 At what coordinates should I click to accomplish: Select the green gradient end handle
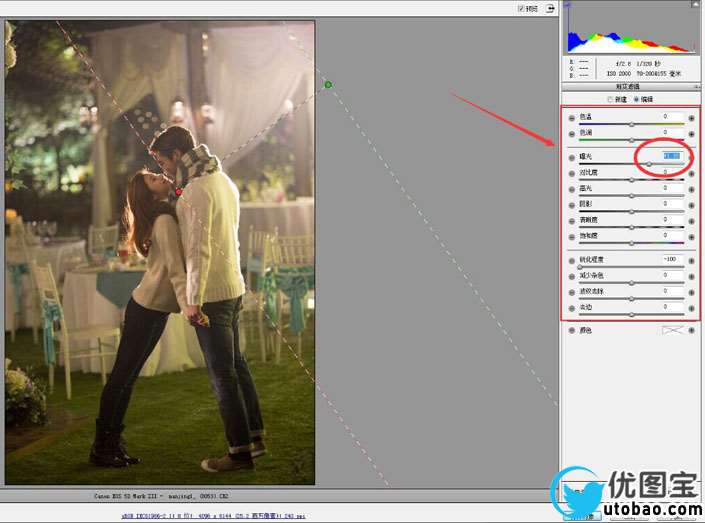tap(328, 85)
